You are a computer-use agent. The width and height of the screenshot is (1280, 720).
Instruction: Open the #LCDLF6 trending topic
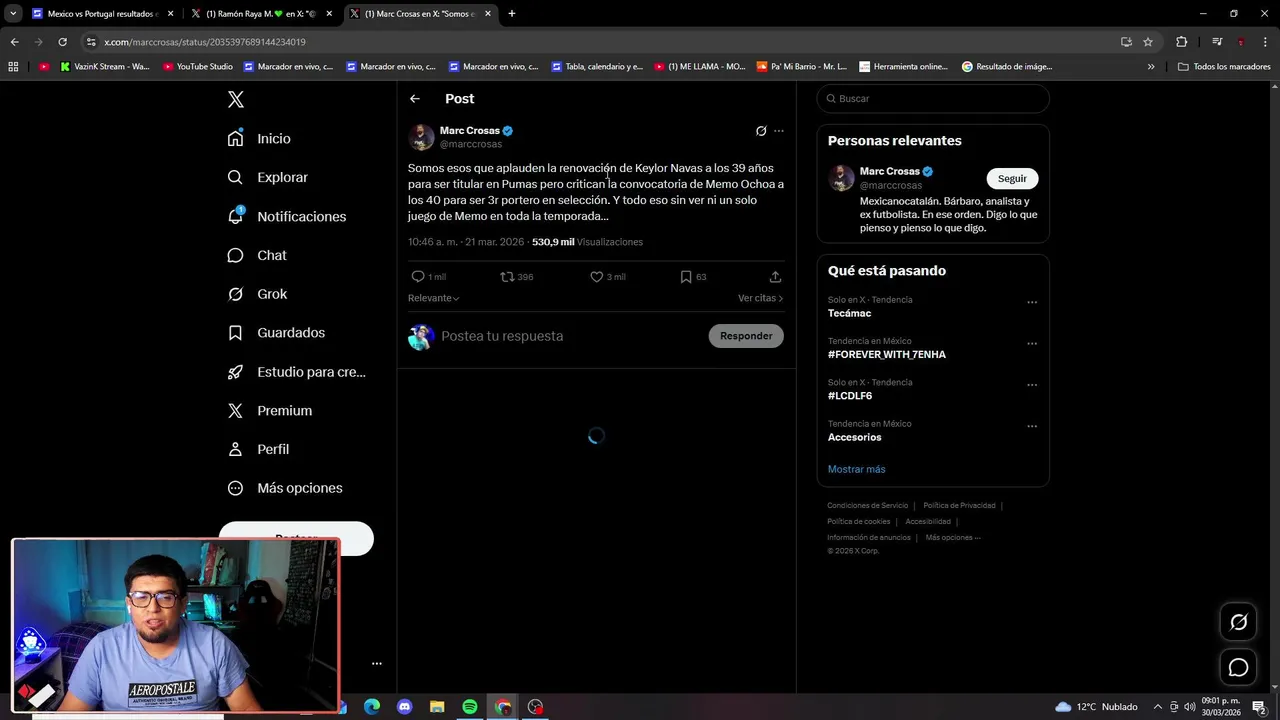pyautogui.click(x=850, y=396)
